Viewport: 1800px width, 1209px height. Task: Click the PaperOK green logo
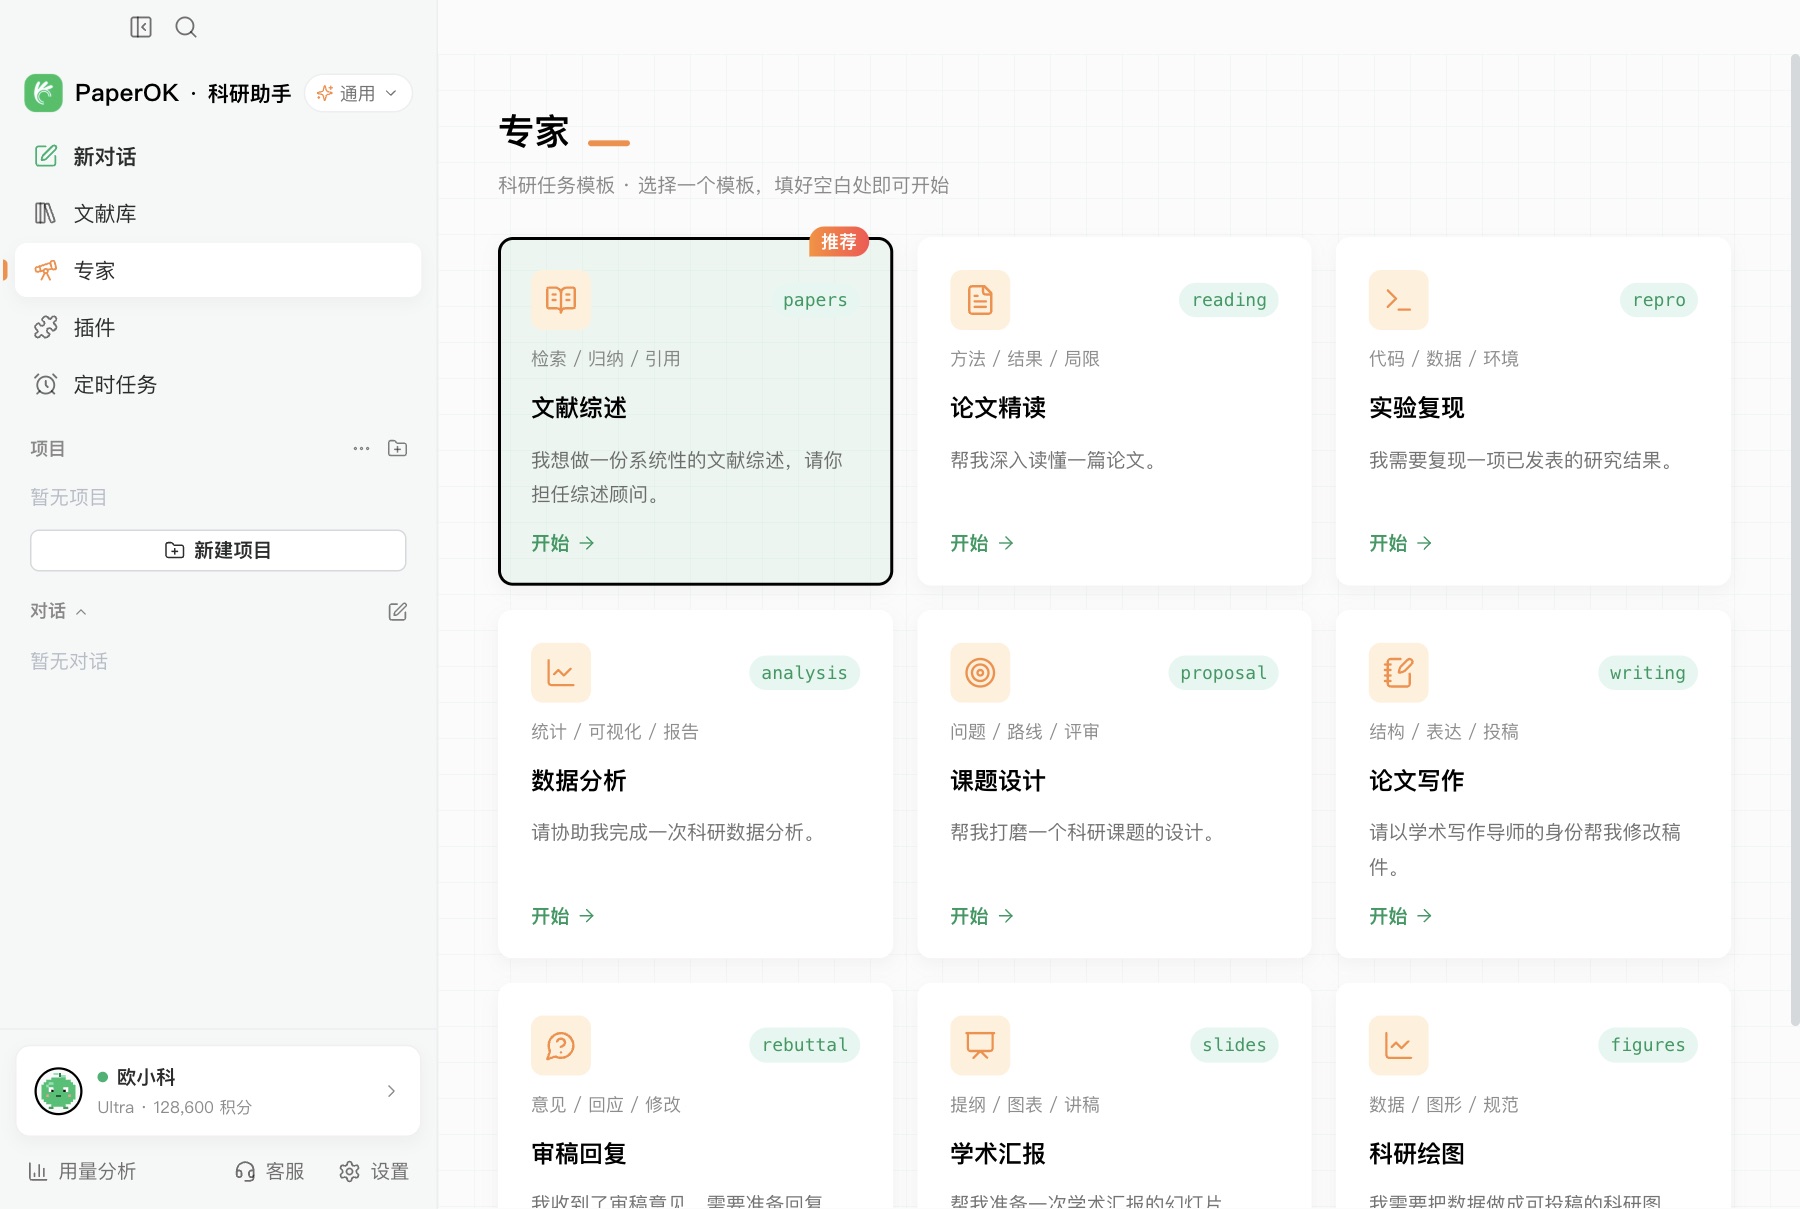[44, 93]
